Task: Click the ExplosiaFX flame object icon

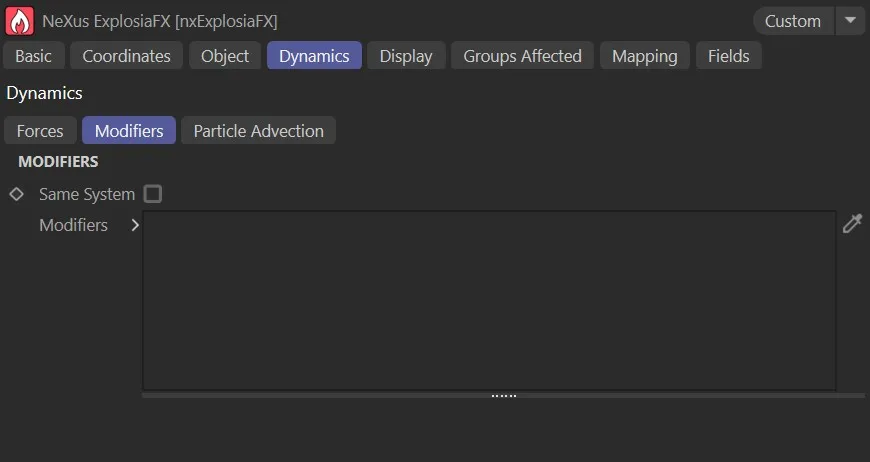Action: click(x=19, y=20)
